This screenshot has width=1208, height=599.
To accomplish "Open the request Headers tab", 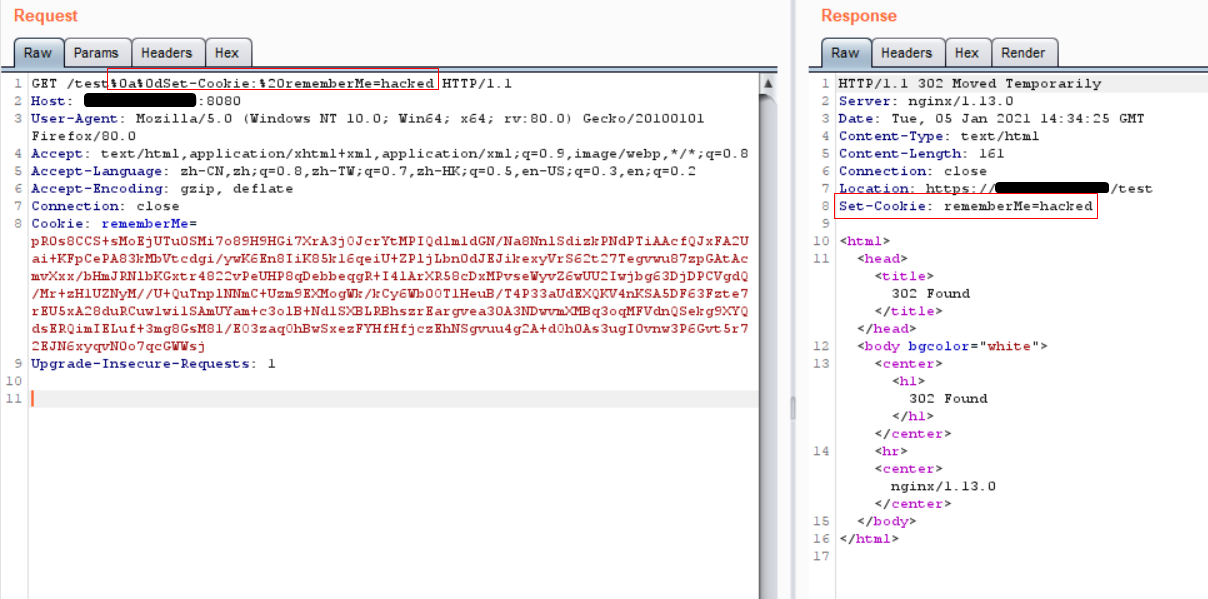I will tap(166, 53).
